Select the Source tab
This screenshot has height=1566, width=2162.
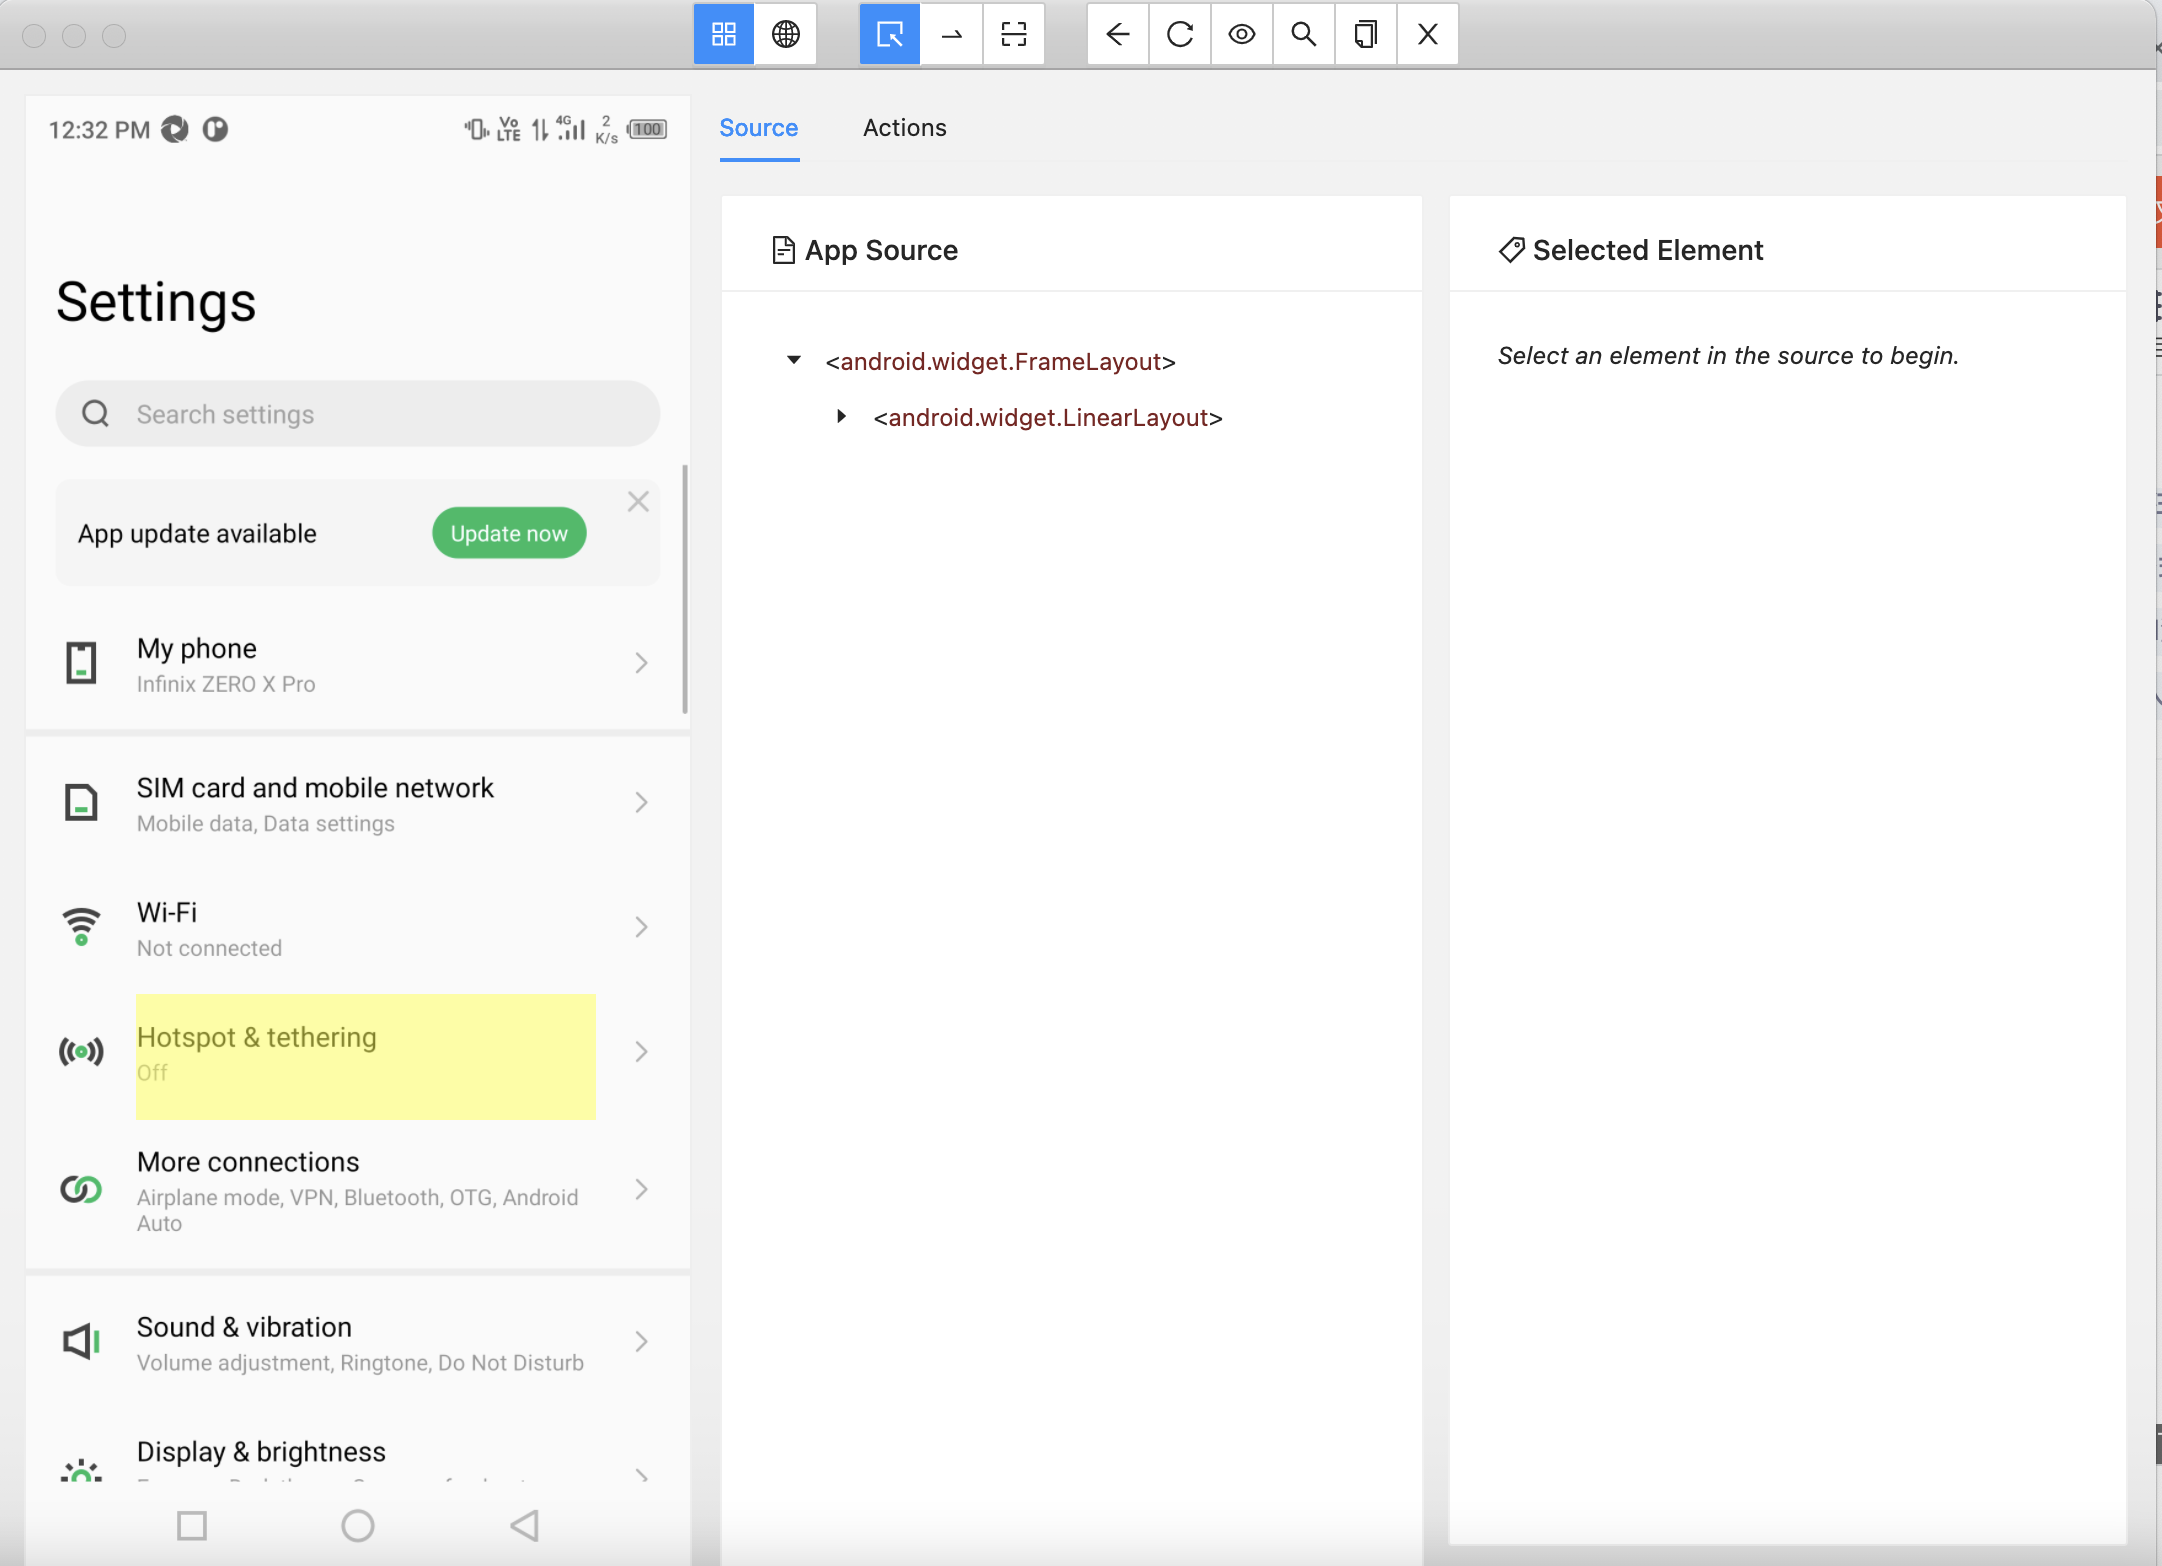[x=758, y=128]
